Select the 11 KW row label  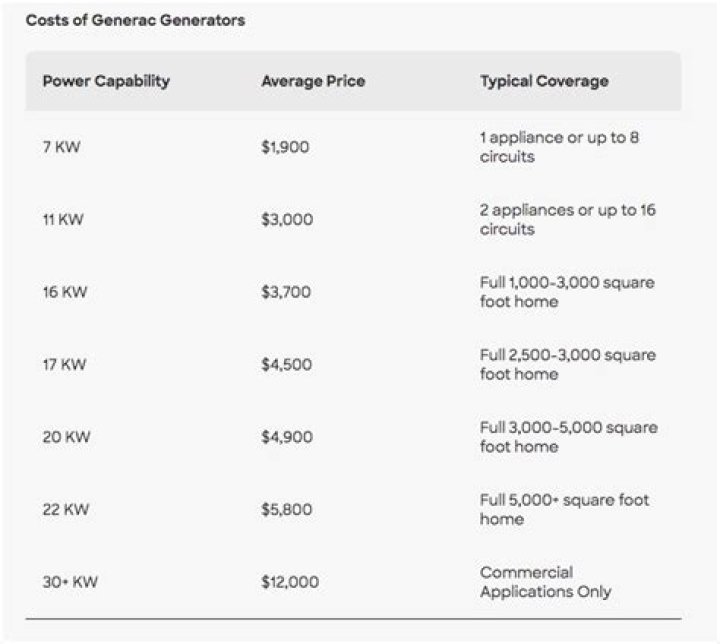(x=62, y=220)
